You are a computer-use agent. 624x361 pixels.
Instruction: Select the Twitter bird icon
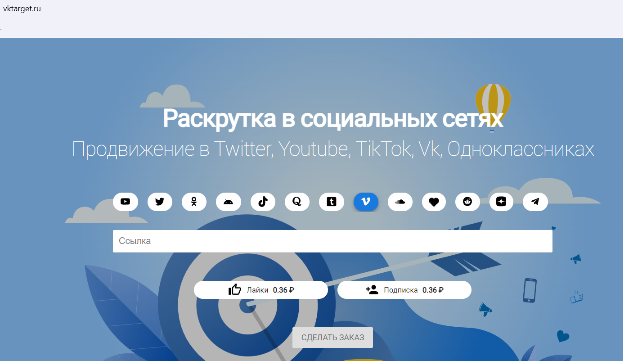coord(160,202)
